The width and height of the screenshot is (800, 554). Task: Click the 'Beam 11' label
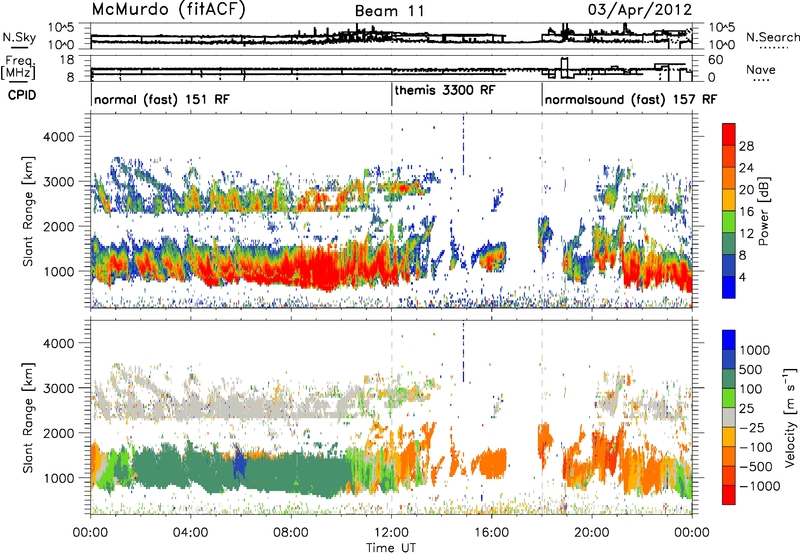(390, 11)
